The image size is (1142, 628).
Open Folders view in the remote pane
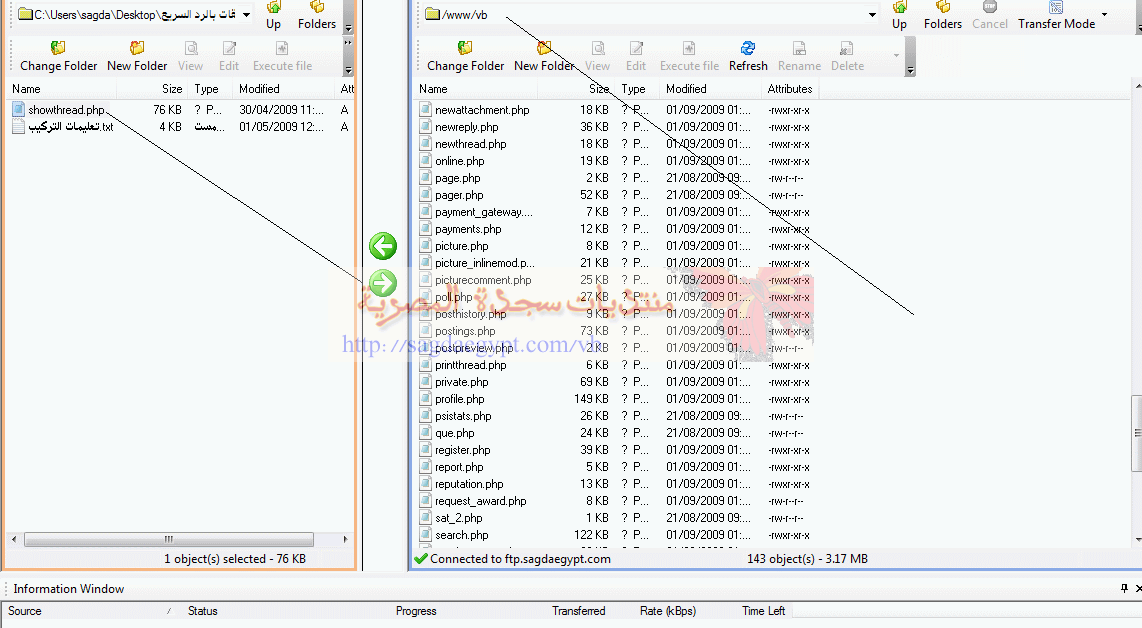coord(942,15)
